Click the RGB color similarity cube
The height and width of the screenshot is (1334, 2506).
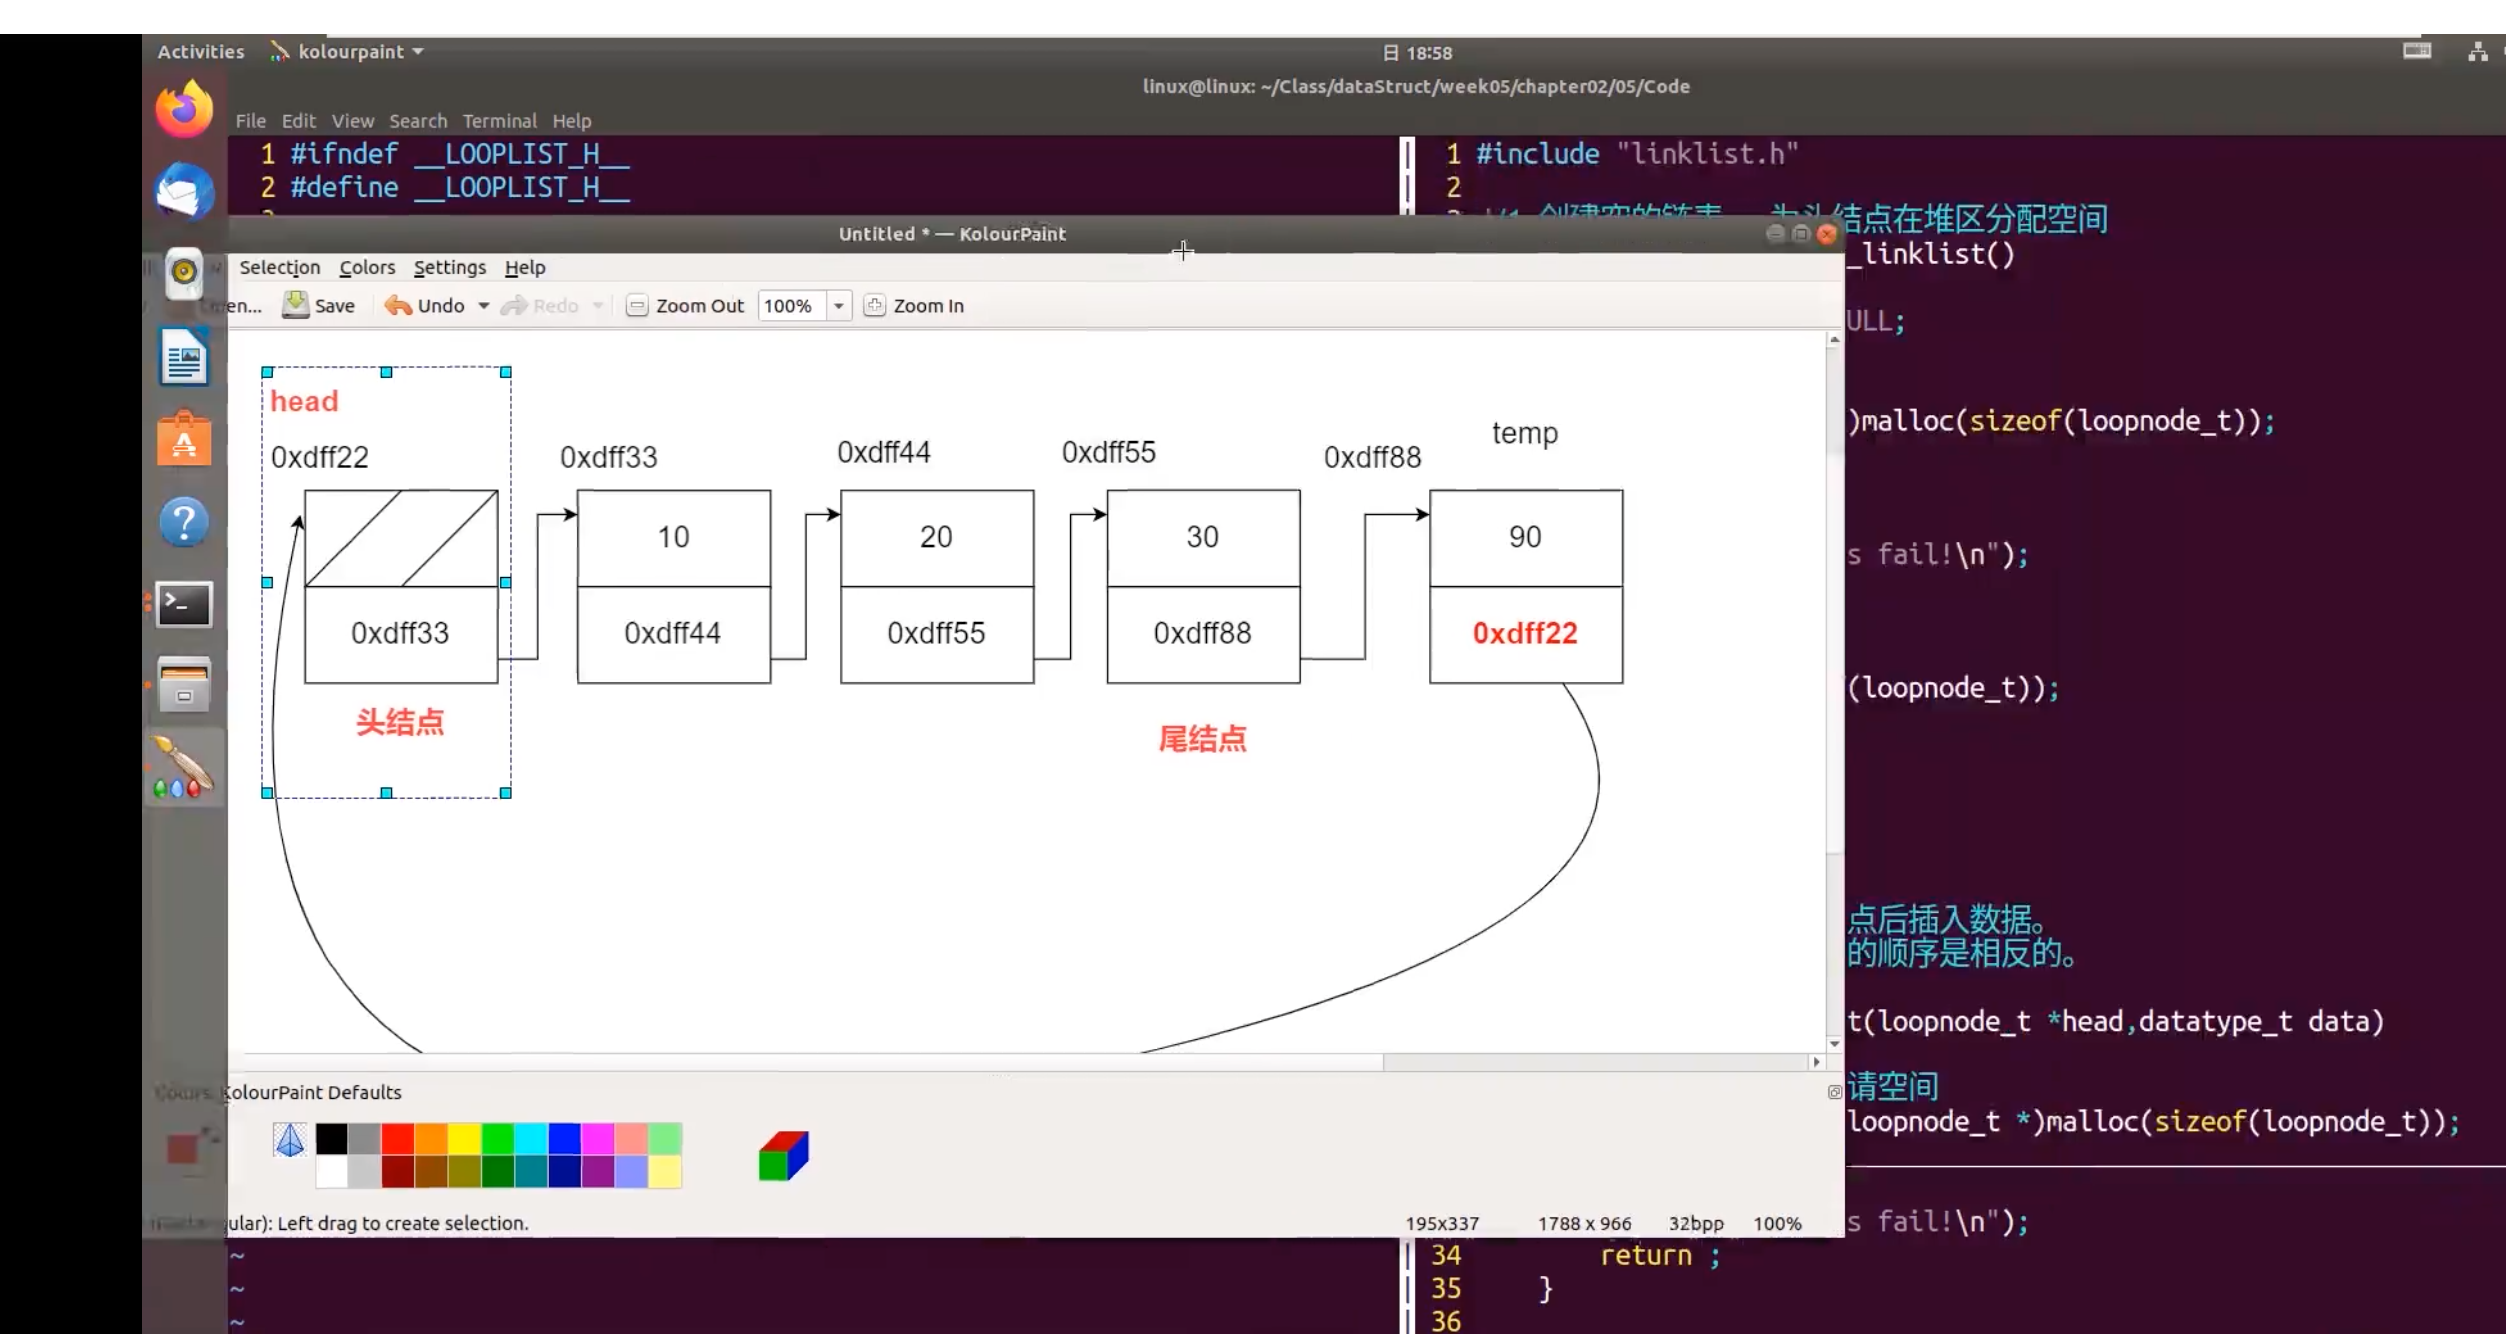(783, 1156)
